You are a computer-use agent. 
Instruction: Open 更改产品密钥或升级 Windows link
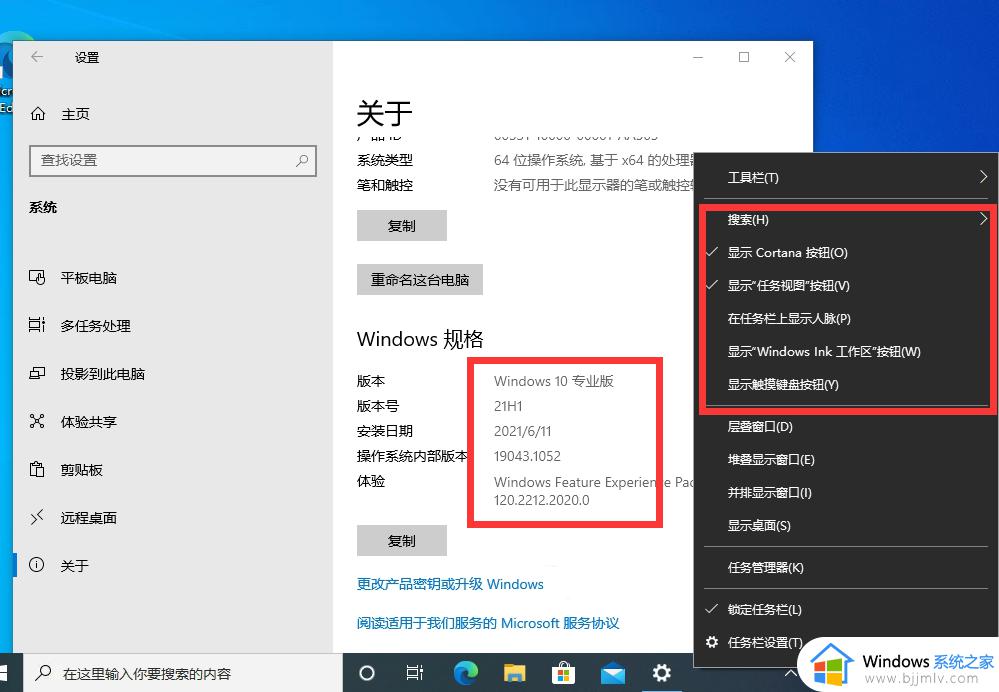[450, 584]
